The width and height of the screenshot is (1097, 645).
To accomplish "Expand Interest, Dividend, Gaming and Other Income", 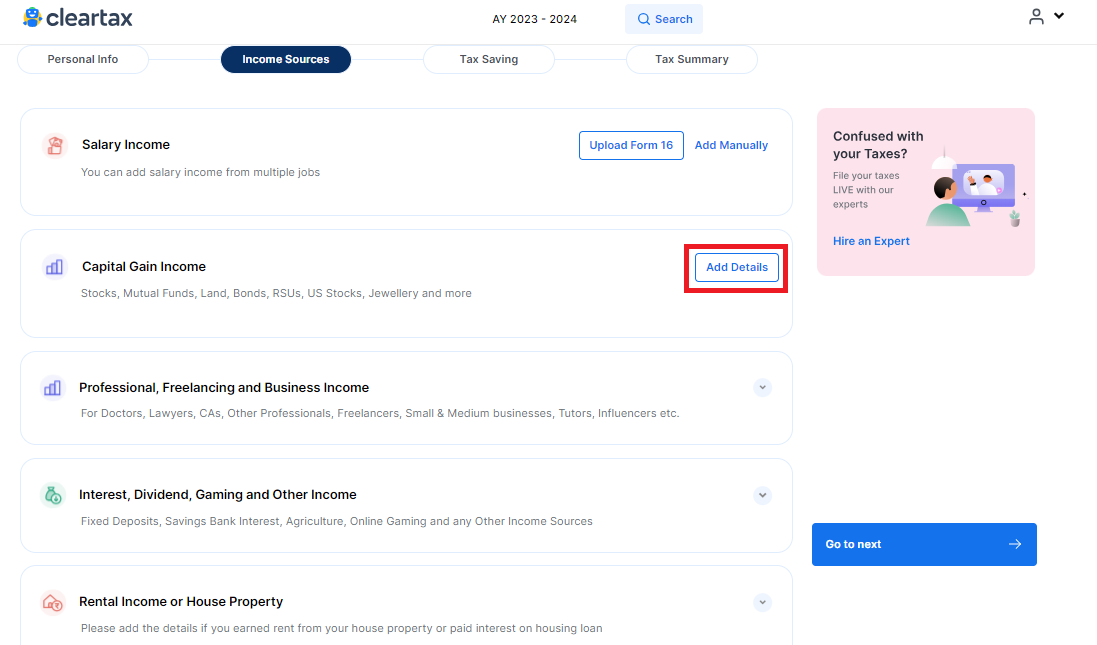I will [x=763, y=495].
